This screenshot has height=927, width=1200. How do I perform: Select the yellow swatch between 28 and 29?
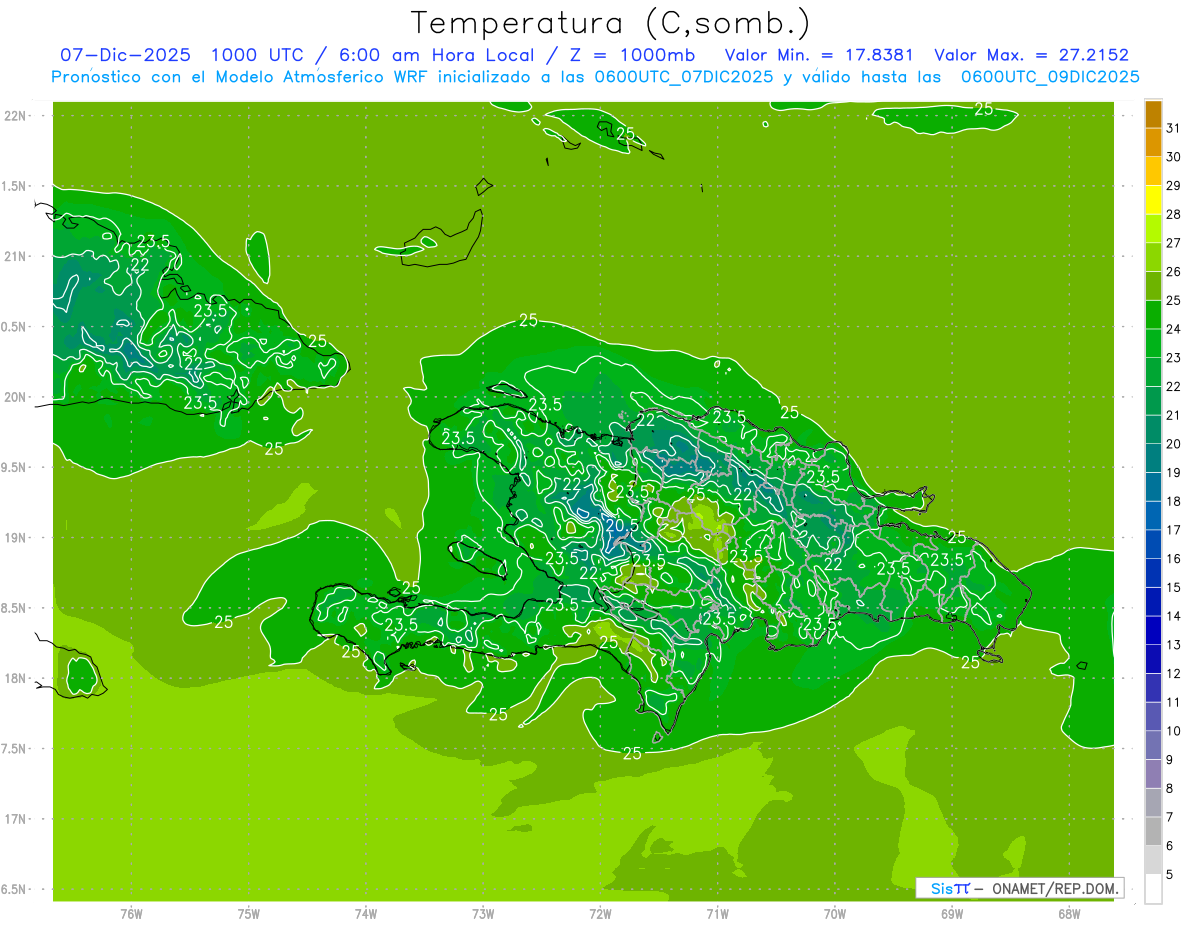pos(1153,200)
